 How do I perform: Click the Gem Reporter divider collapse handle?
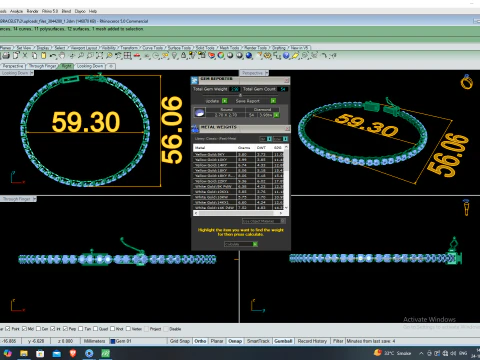(x=240, y=95)
